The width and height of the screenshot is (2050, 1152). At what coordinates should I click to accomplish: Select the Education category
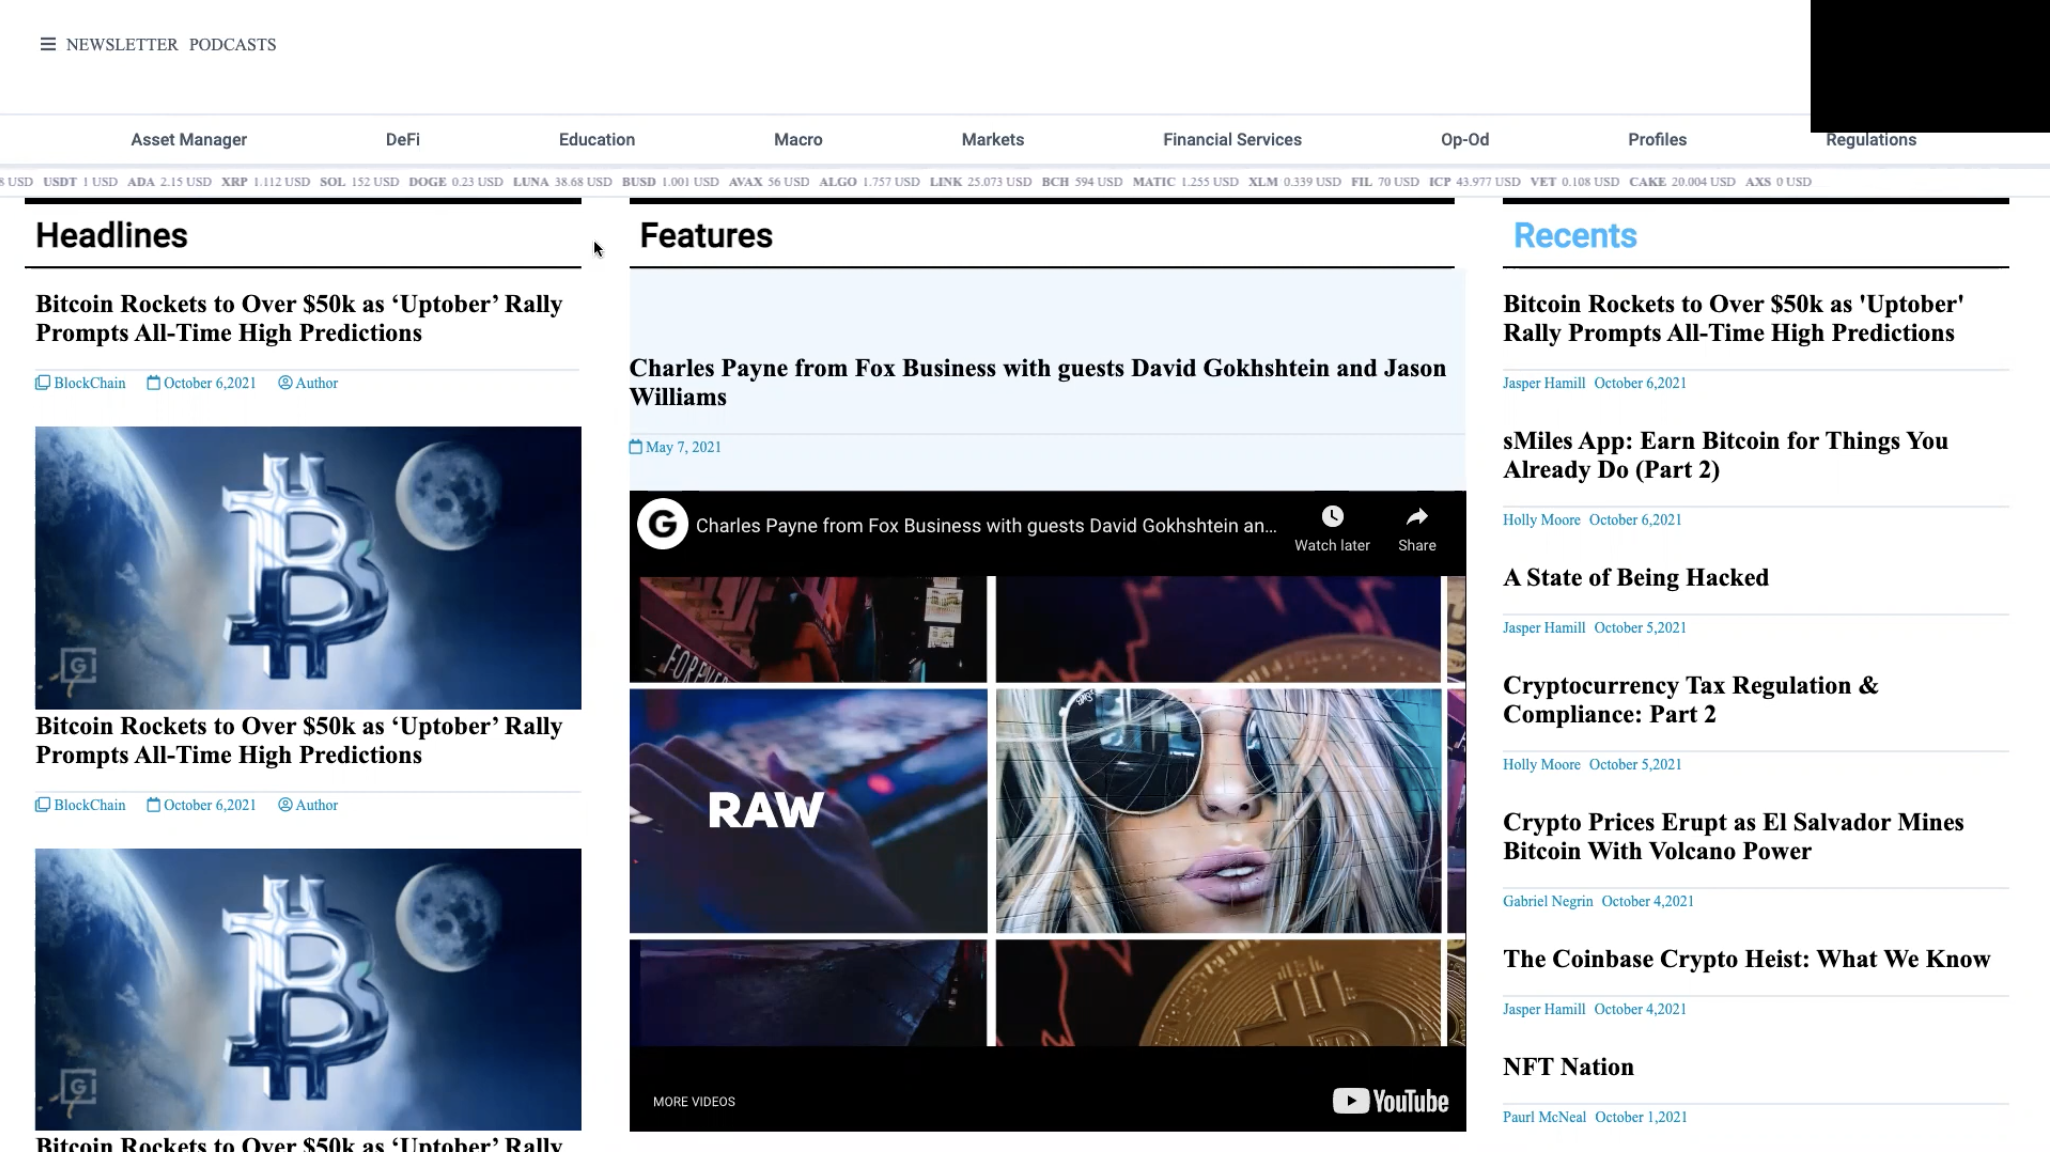tap(597, 140)
